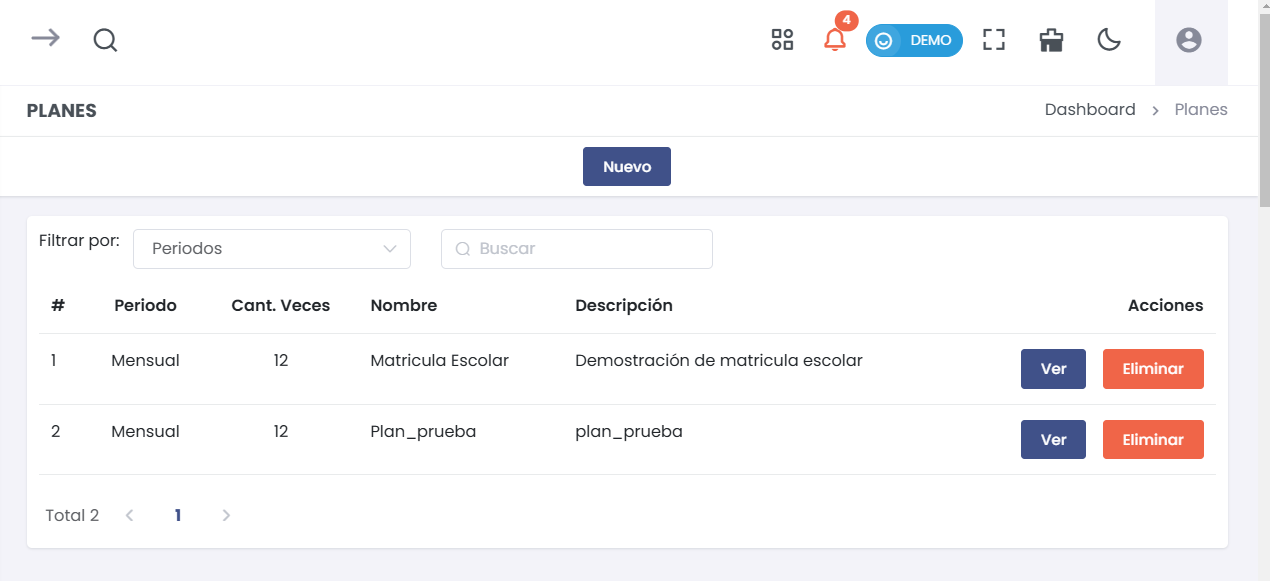Toggle the DEMO switch
The image size is (1270, 581).
(914, 41)
